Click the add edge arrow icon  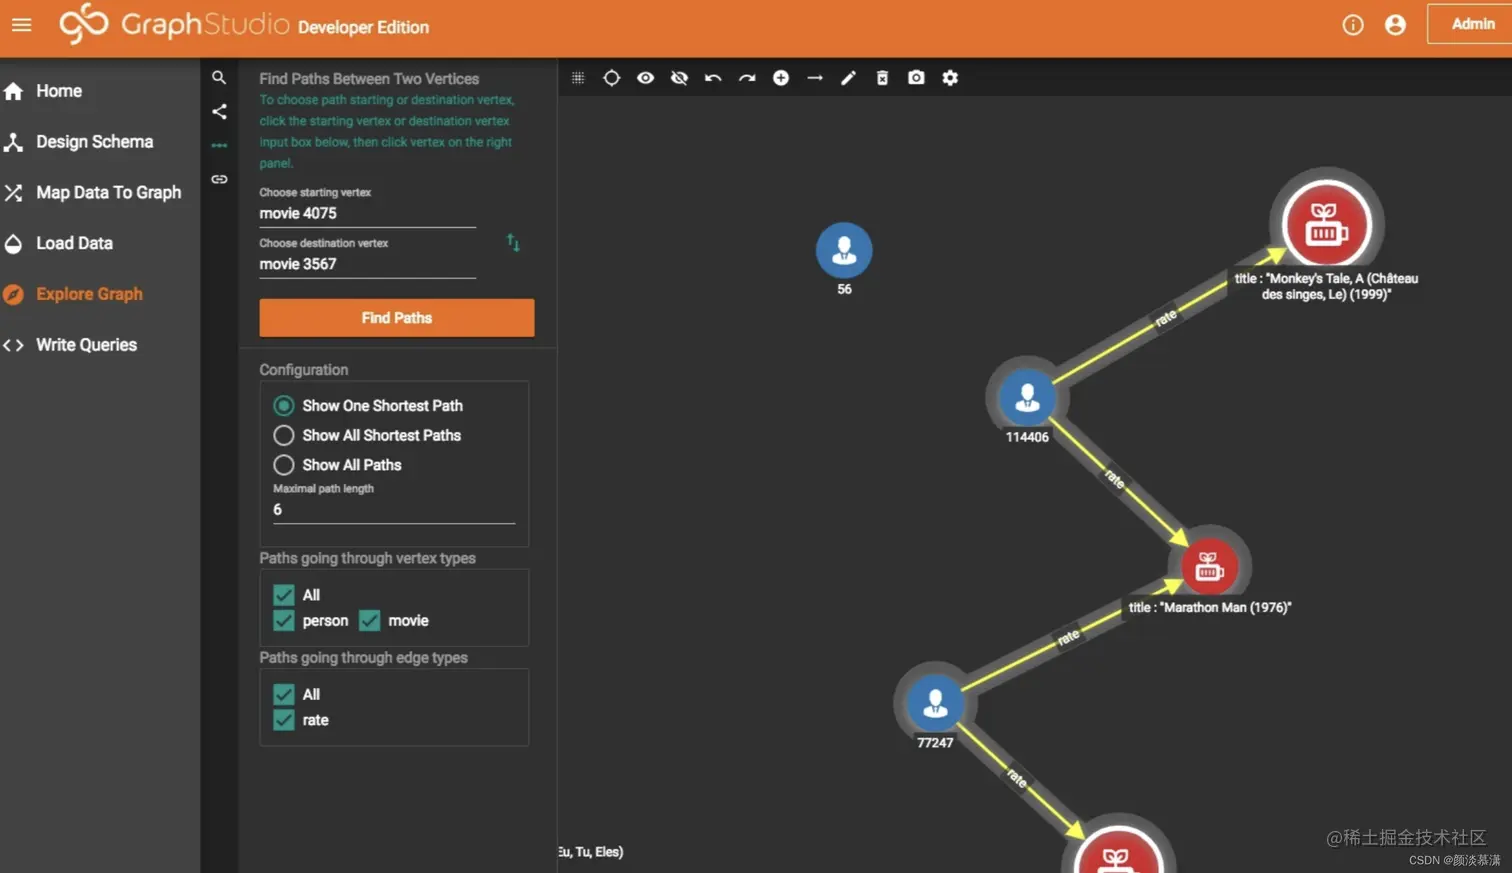click(x=815, y=78)
